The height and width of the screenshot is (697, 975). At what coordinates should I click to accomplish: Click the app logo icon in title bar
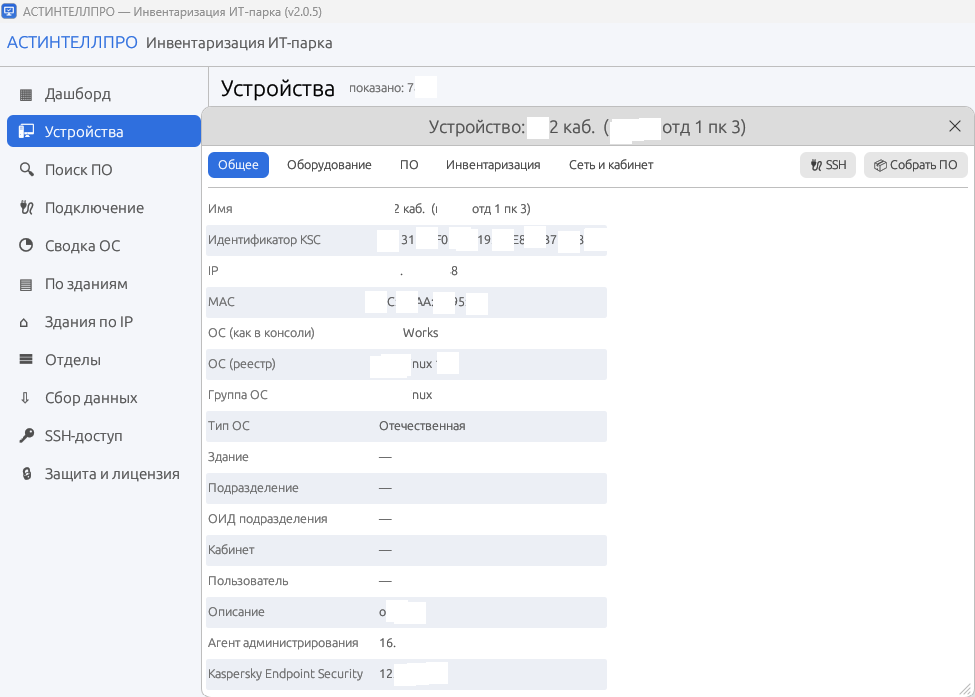(x=9, y=11)
